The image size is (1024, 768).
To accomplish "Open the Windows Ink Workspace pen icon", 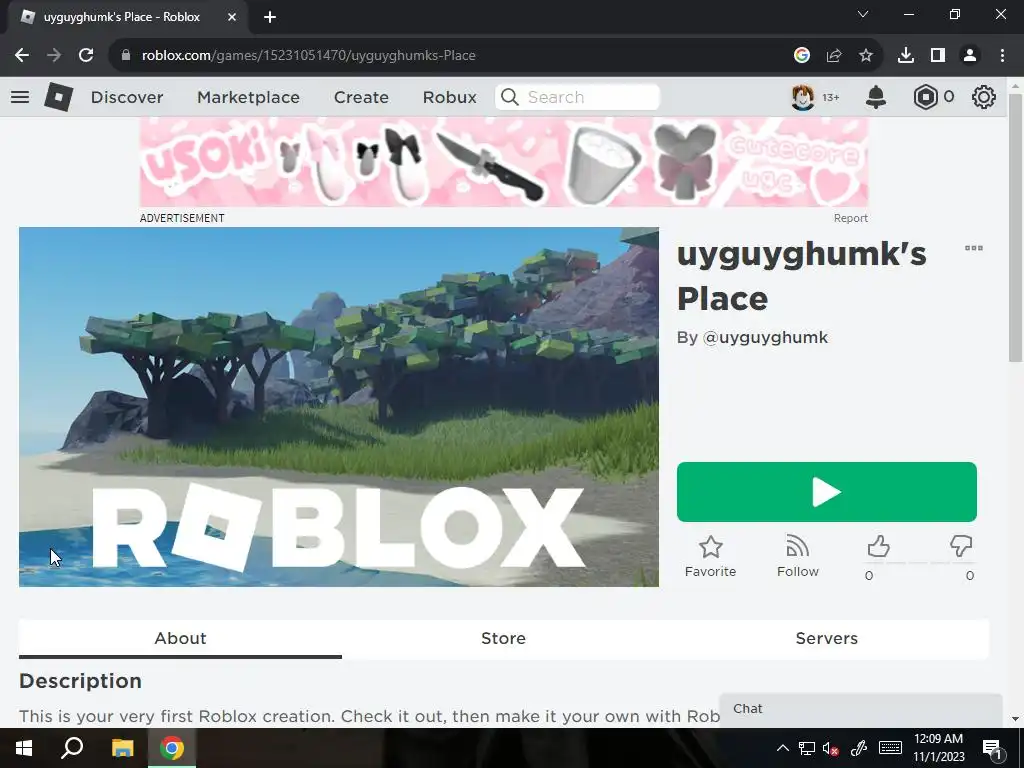I will 859,748.
